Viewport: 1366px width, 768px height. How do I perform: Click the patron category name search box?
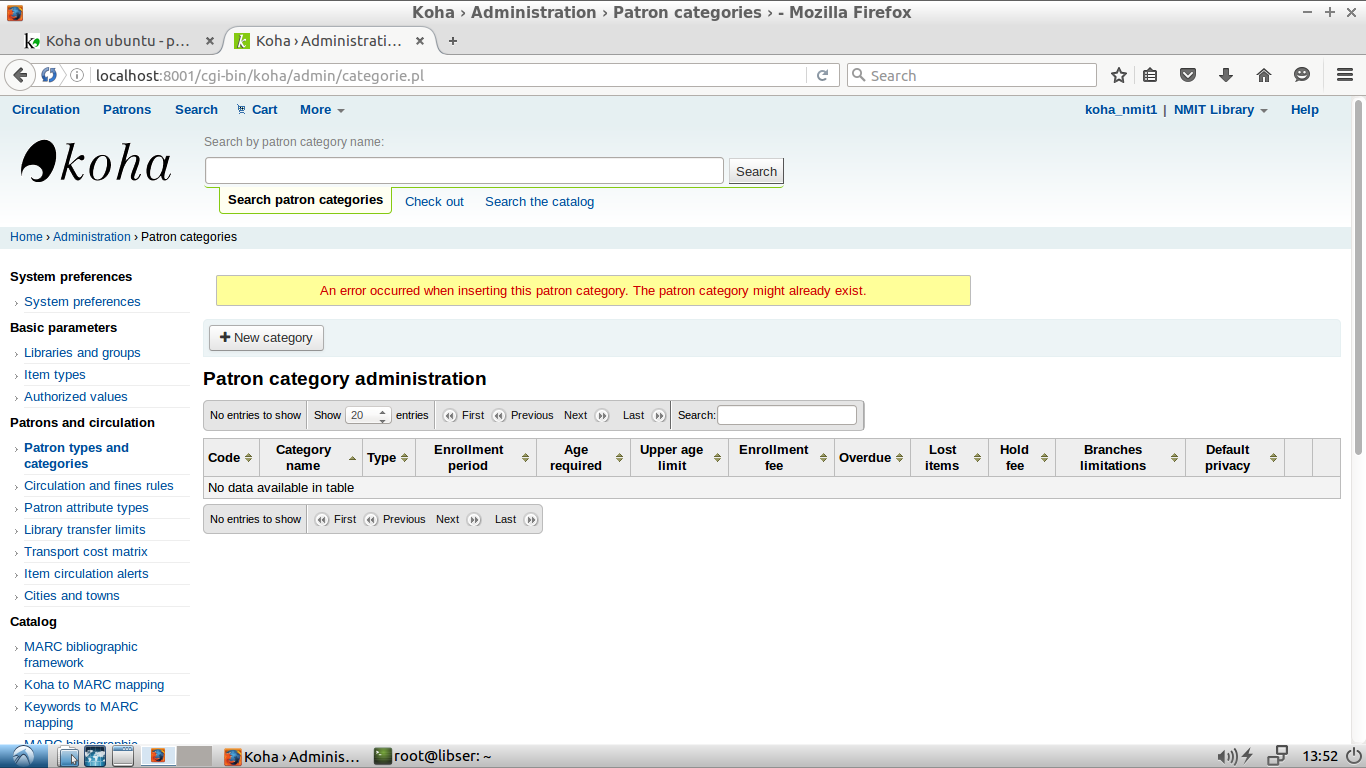coord(464,171)
